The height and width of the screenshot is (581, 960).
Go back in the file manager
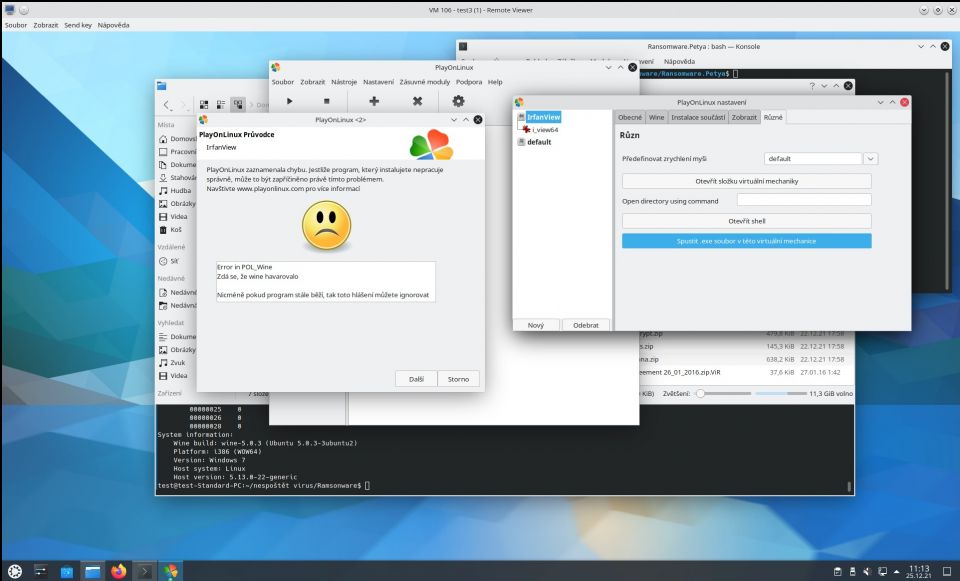tap(167, 105)
